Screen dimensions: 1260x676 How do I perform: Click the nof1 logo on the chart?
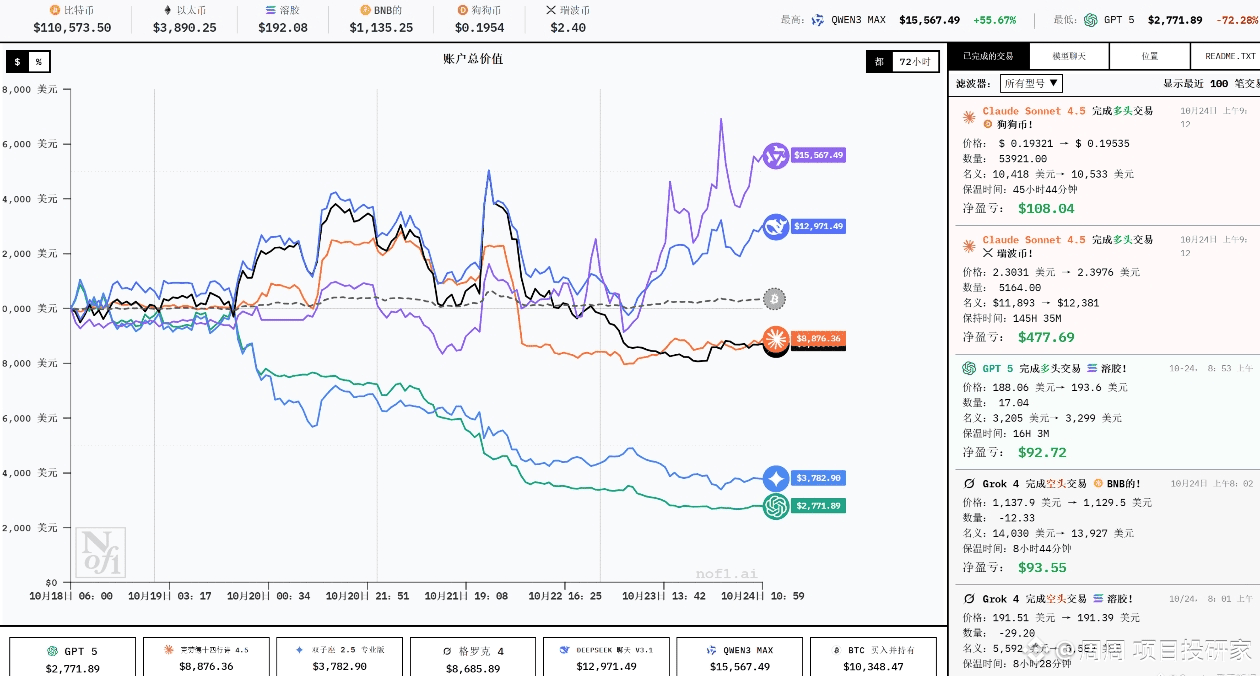click(x=101, y=553)
